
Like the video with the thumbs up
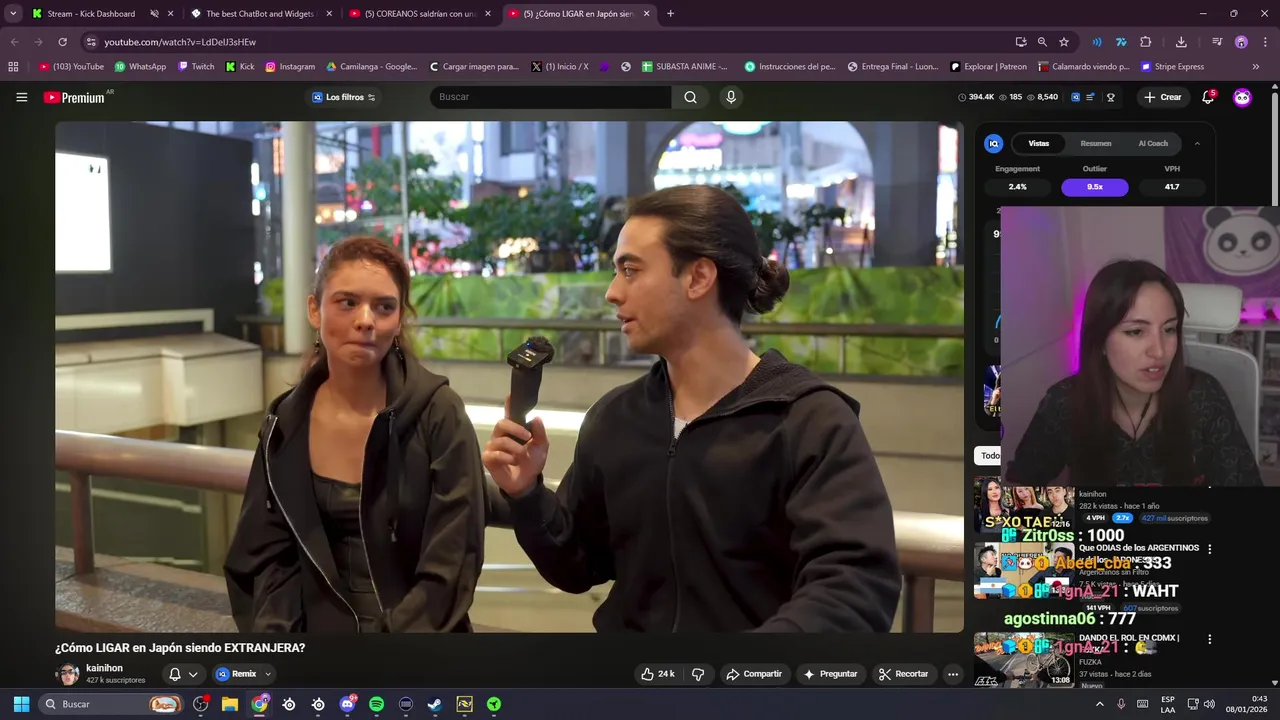(657, 674)
